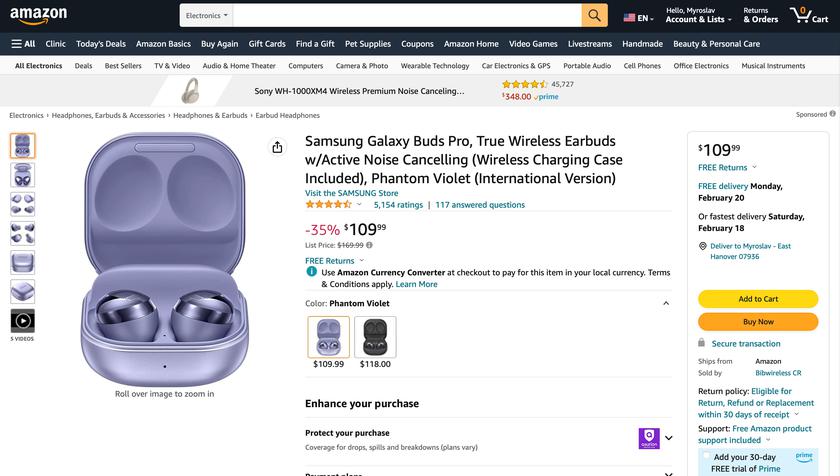
Task: Click the share icon beside product image
Action: (277, 147)
